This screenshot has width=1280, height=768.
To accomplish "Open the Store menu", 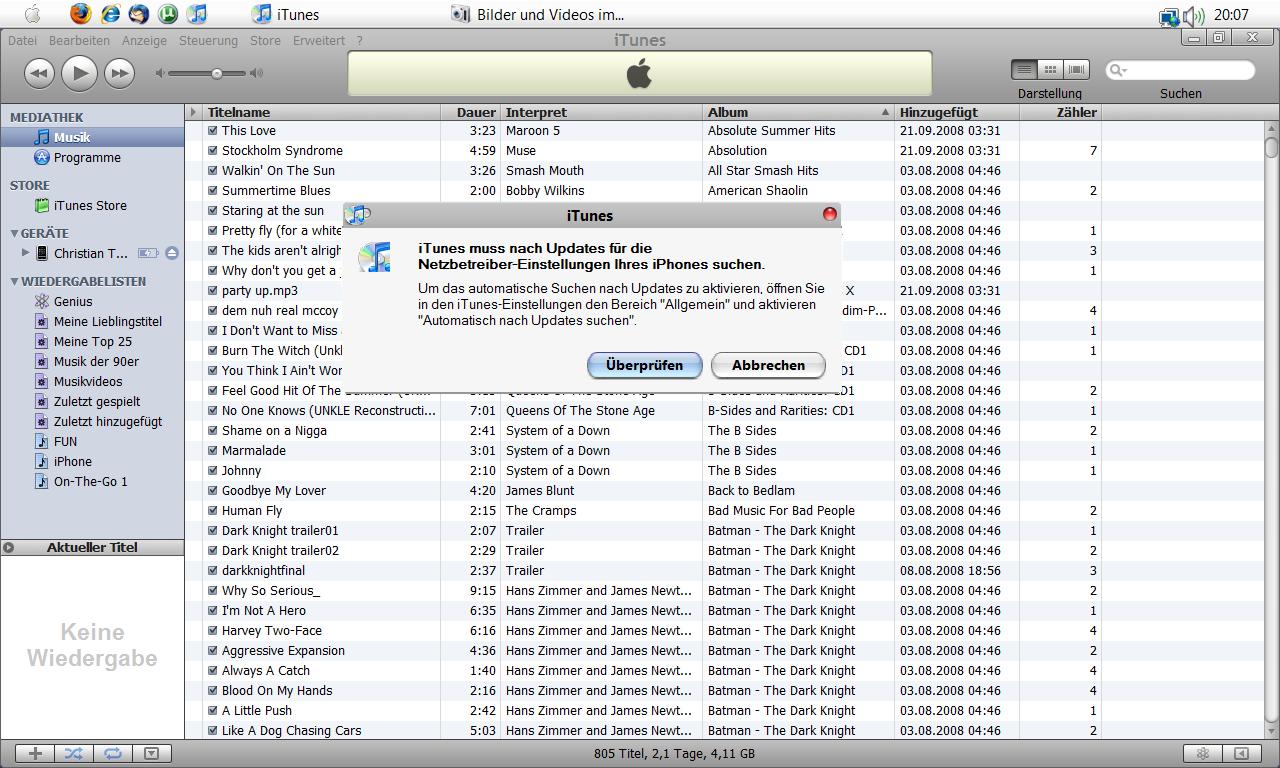I will 265,41.
